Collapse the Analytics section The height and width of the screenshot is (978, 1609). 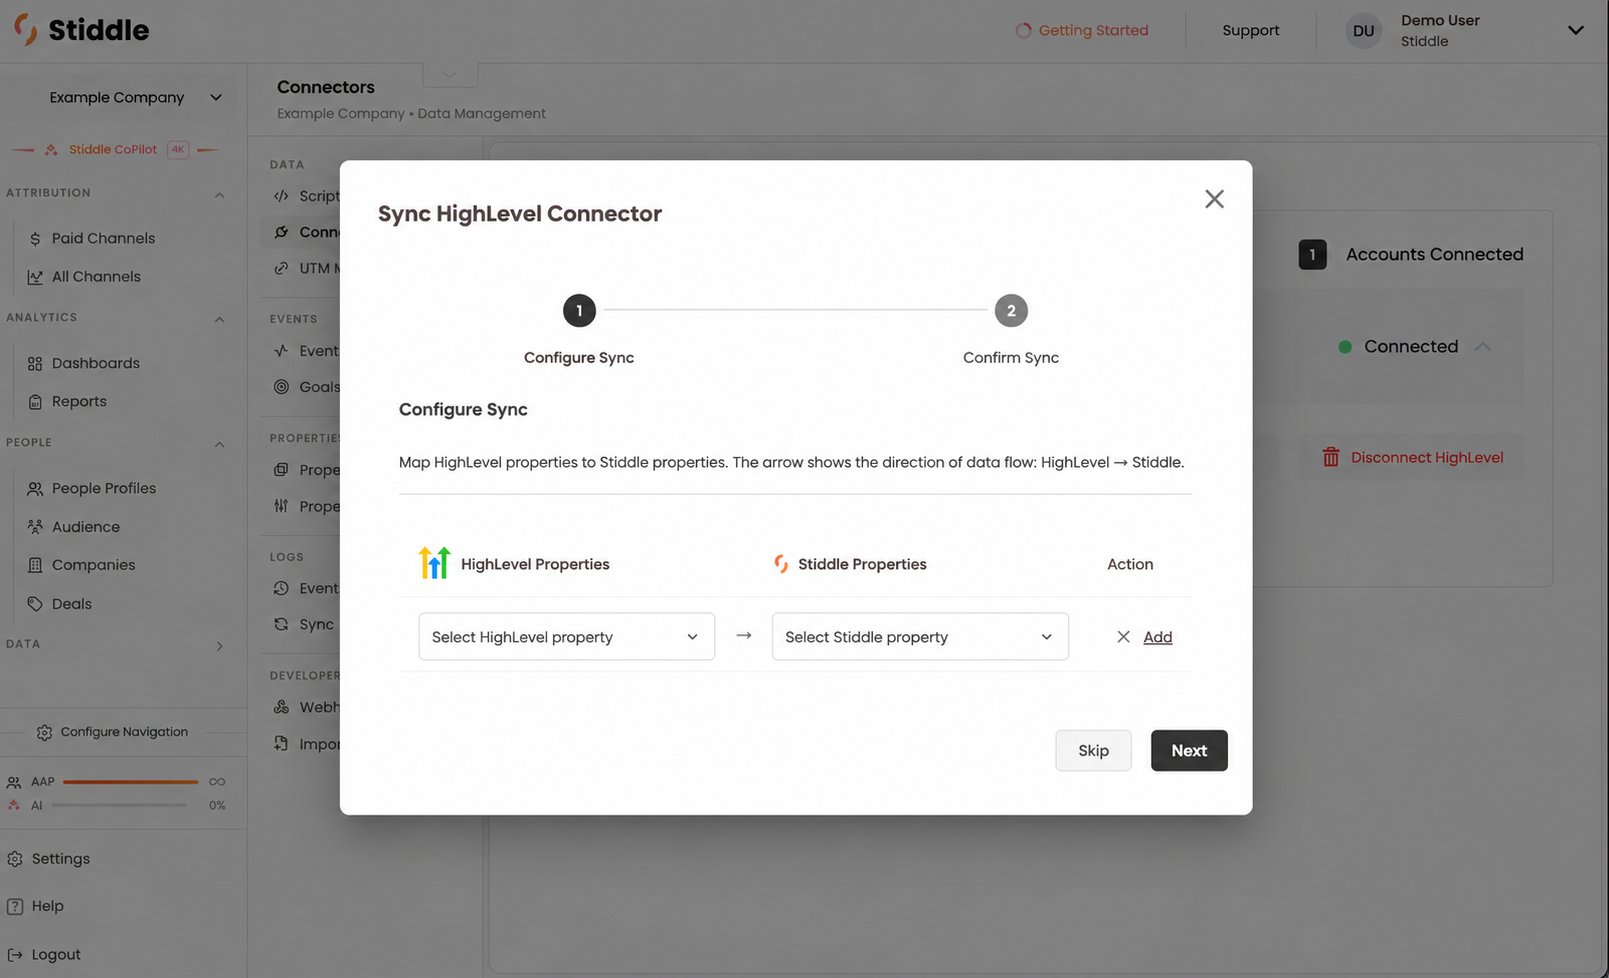pyautogui.click(x=219, y=319)
